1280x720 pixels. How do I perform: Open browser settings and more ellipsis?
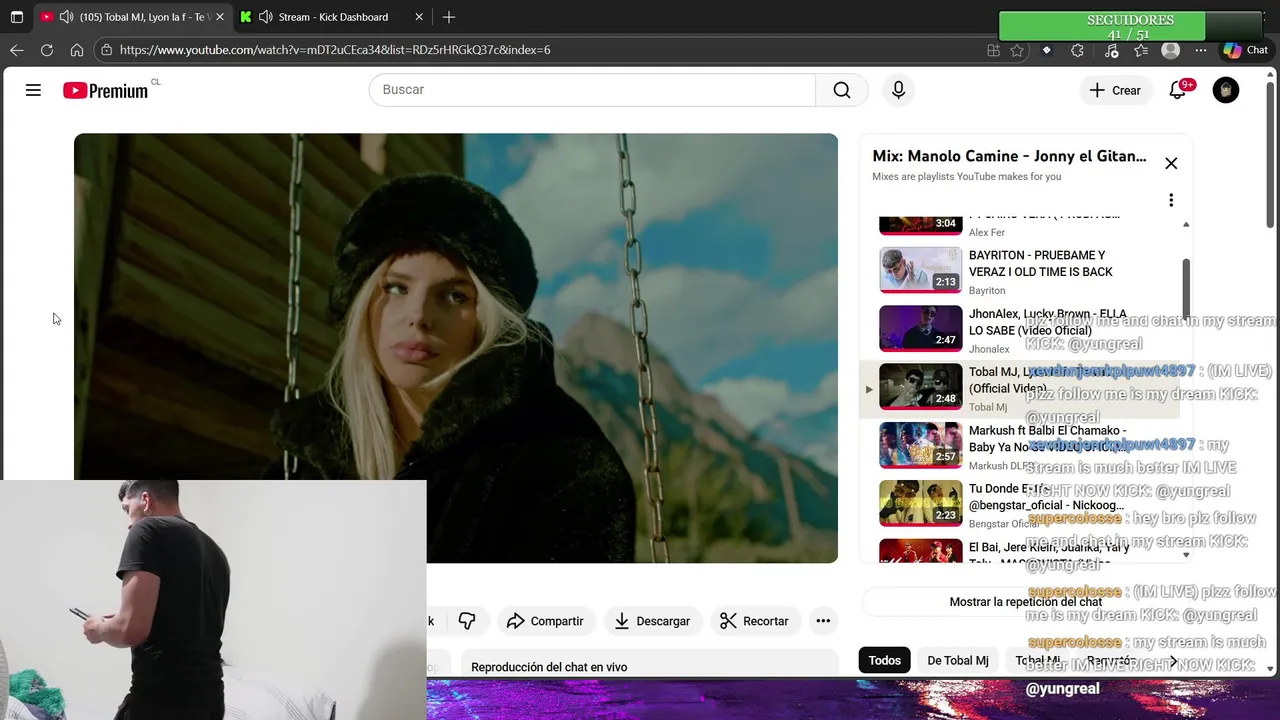pos(1201,50)
